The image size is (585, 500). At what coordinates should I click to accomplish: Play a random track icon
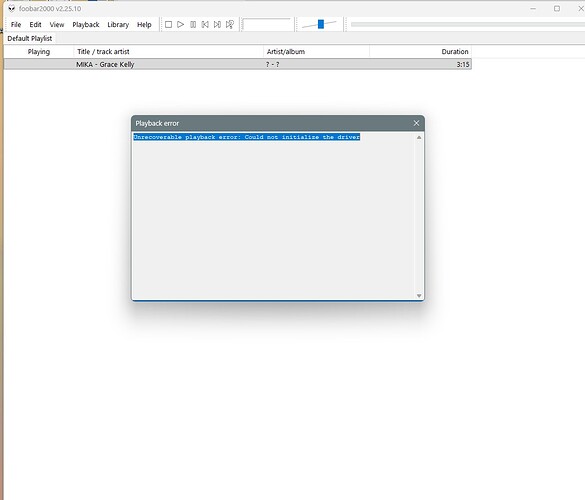click(x=230, y=25)
